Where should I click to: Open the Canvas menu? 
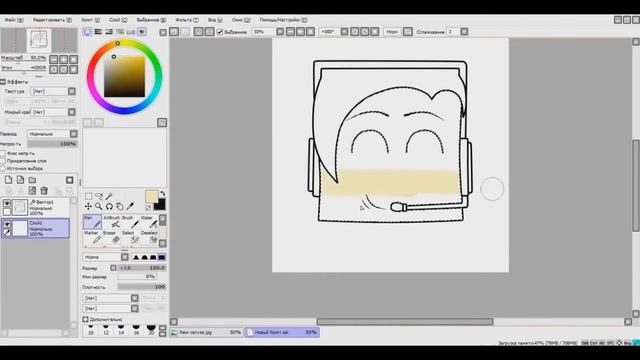90,20
